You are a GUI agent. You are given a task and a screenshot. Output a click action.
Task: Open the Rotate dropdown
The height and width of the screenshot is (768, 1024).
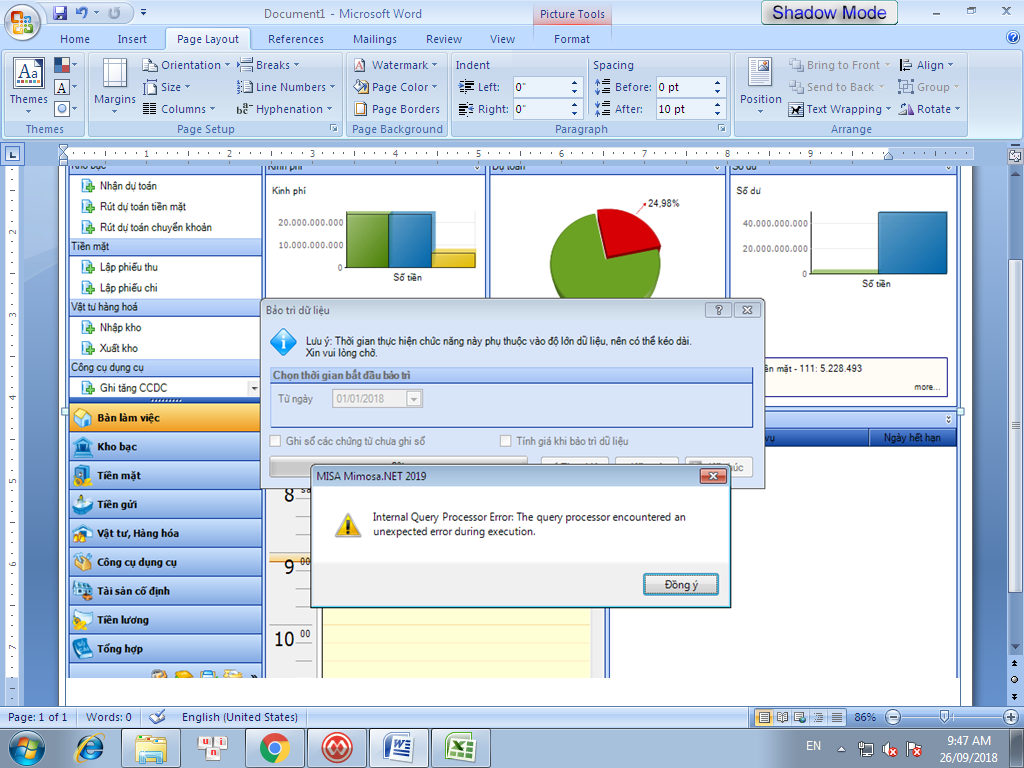(929, 109)
